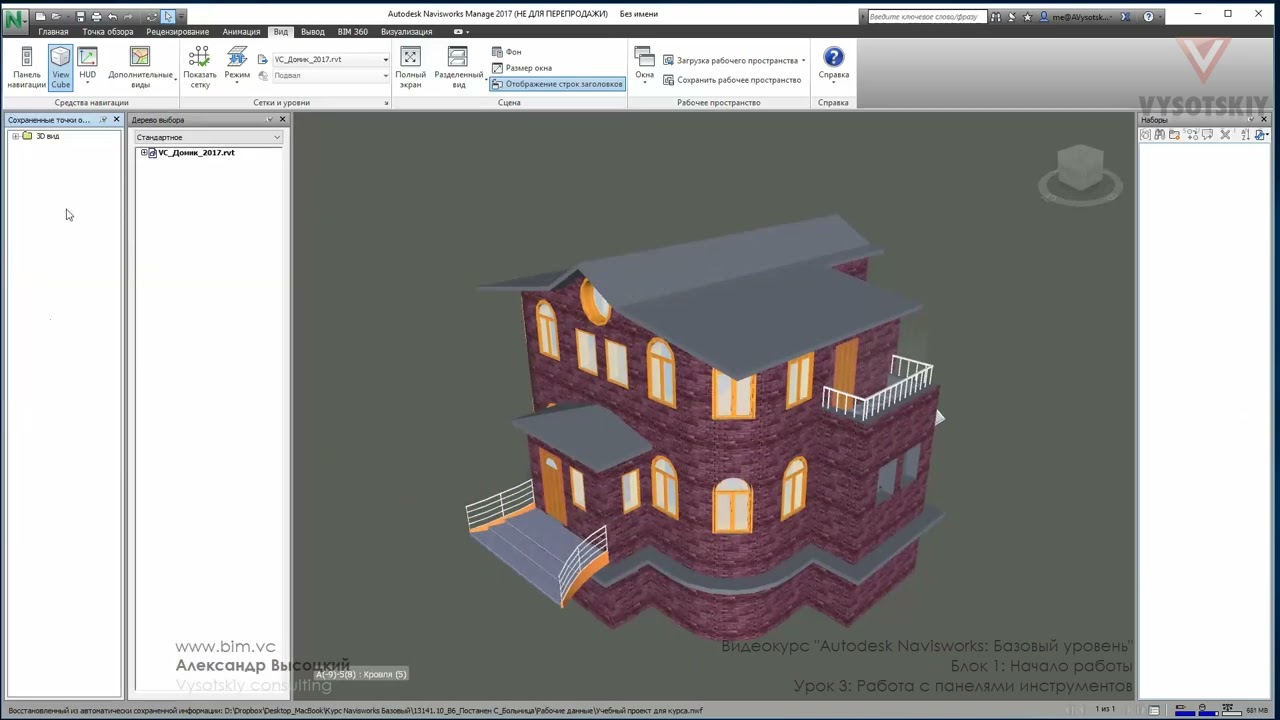Open the VC_Домик_2017.rvt file dropdown
1280x720 pixels.
coord(385,60)
